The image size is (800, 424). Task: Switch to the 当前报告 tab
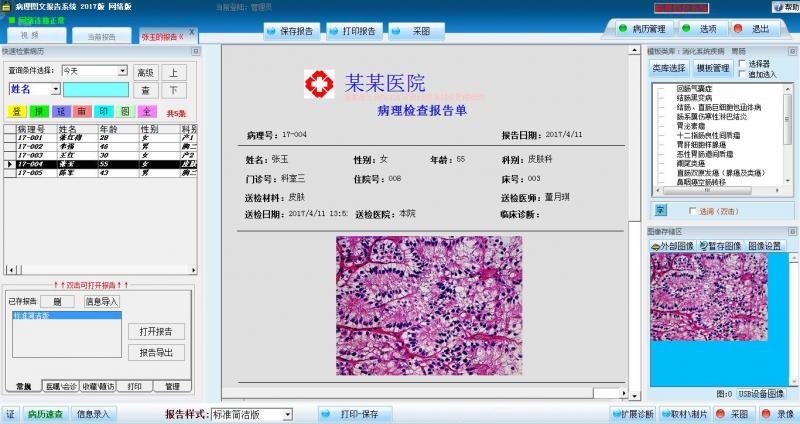pos(101,36)
